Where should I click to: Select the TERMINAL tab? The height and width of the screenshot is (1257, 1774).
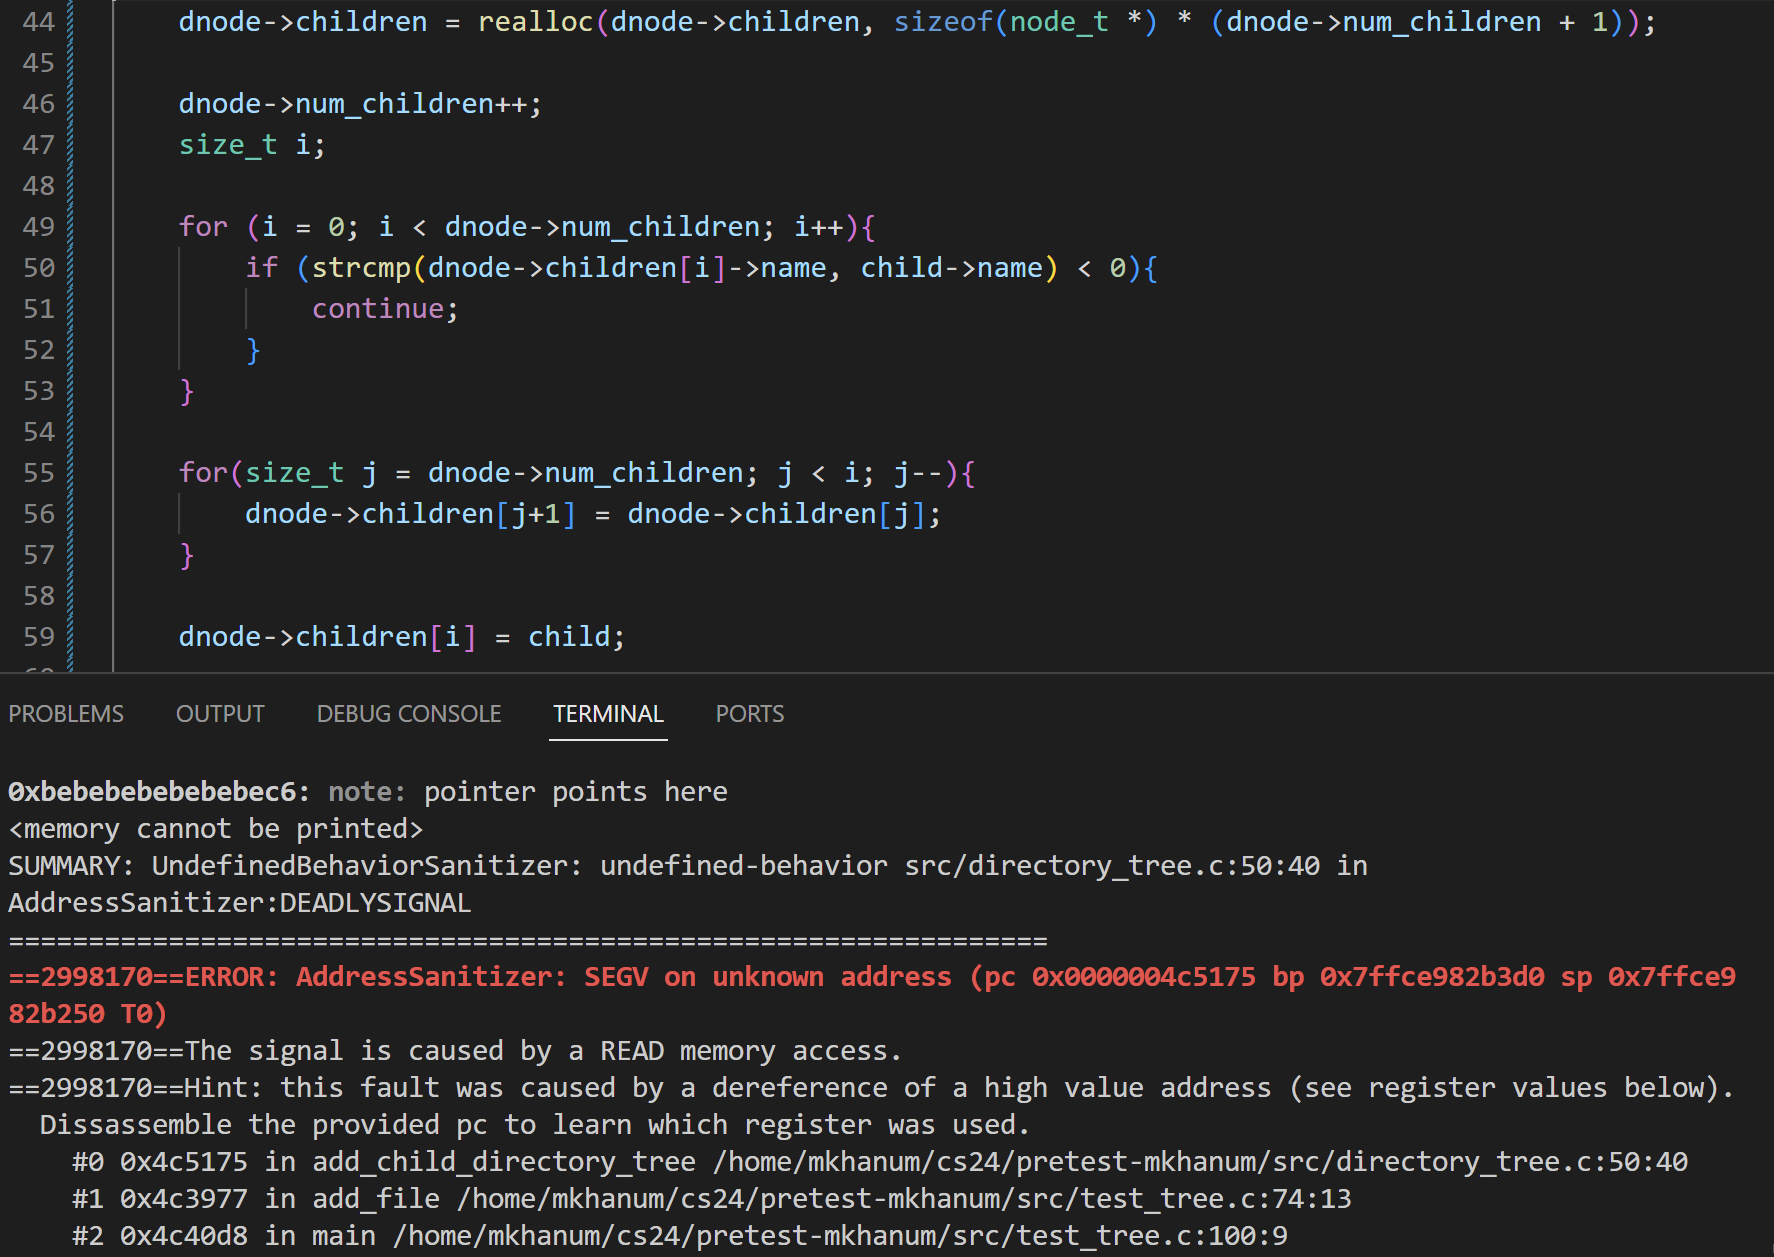pos(608,714)
